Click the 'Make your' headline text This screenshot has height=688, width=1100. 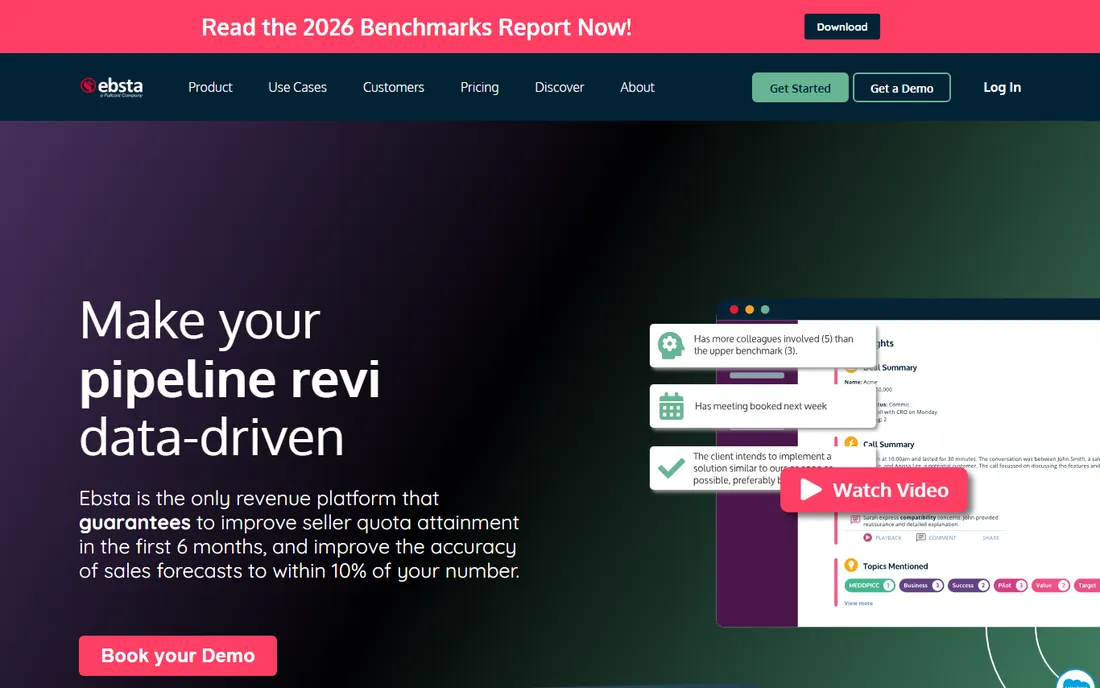pos(200,321)
